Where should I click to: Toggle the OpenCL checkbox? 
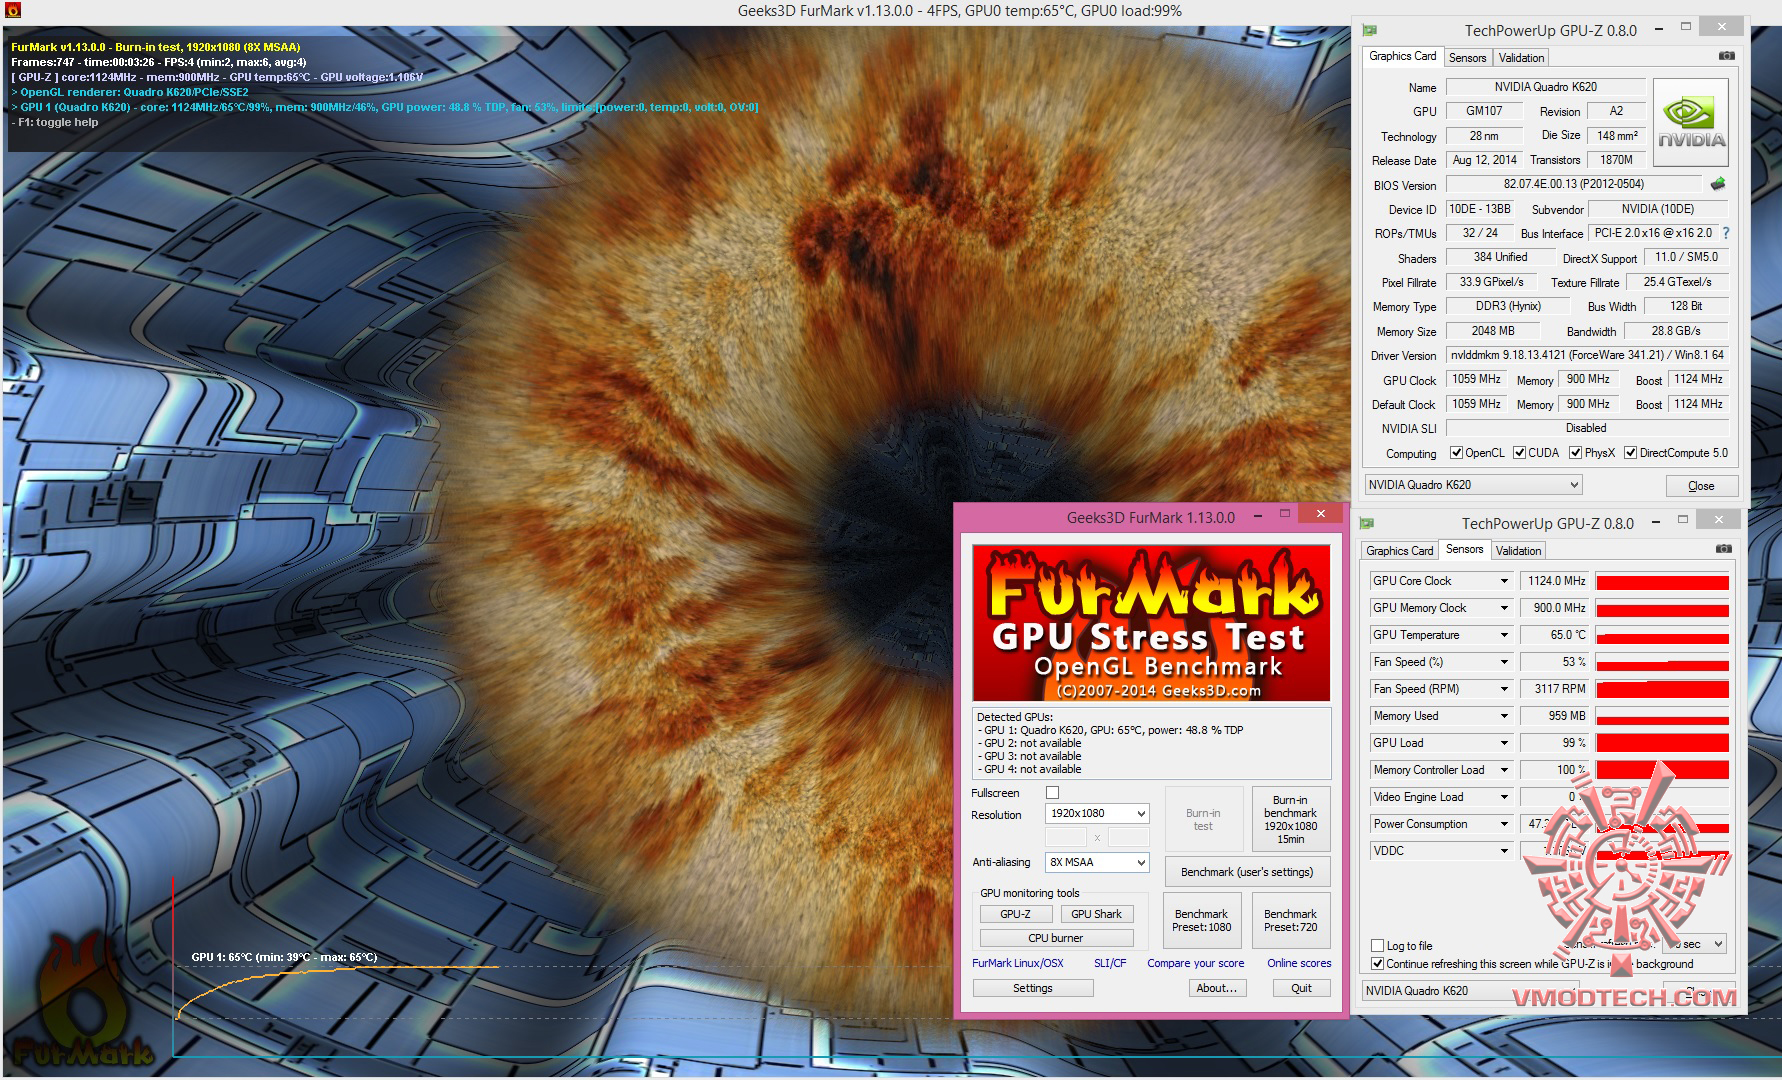pos(1457,453)
